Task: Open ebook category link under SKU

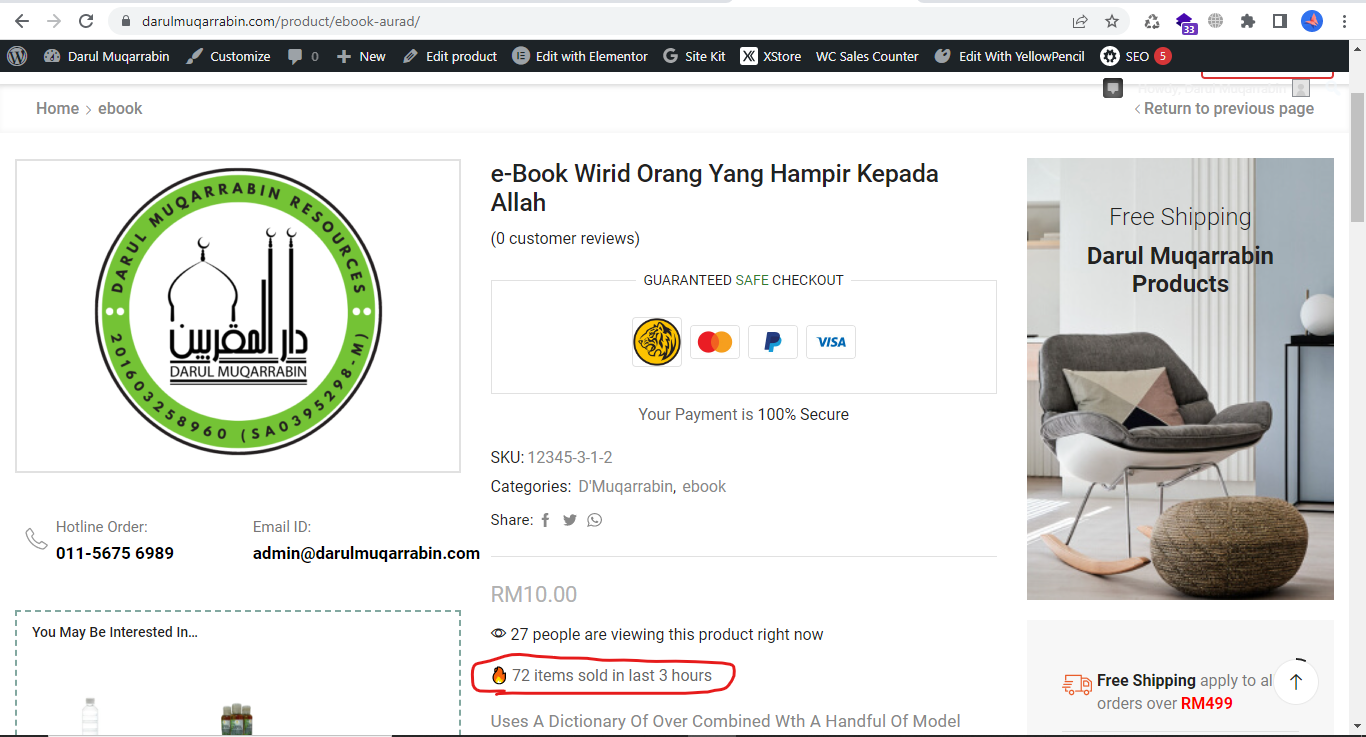Action: [x=704, y=486]
